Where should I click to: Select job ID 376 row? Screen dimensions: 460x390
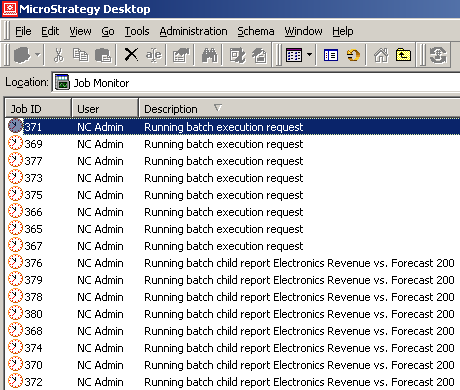tap(233, 263)
